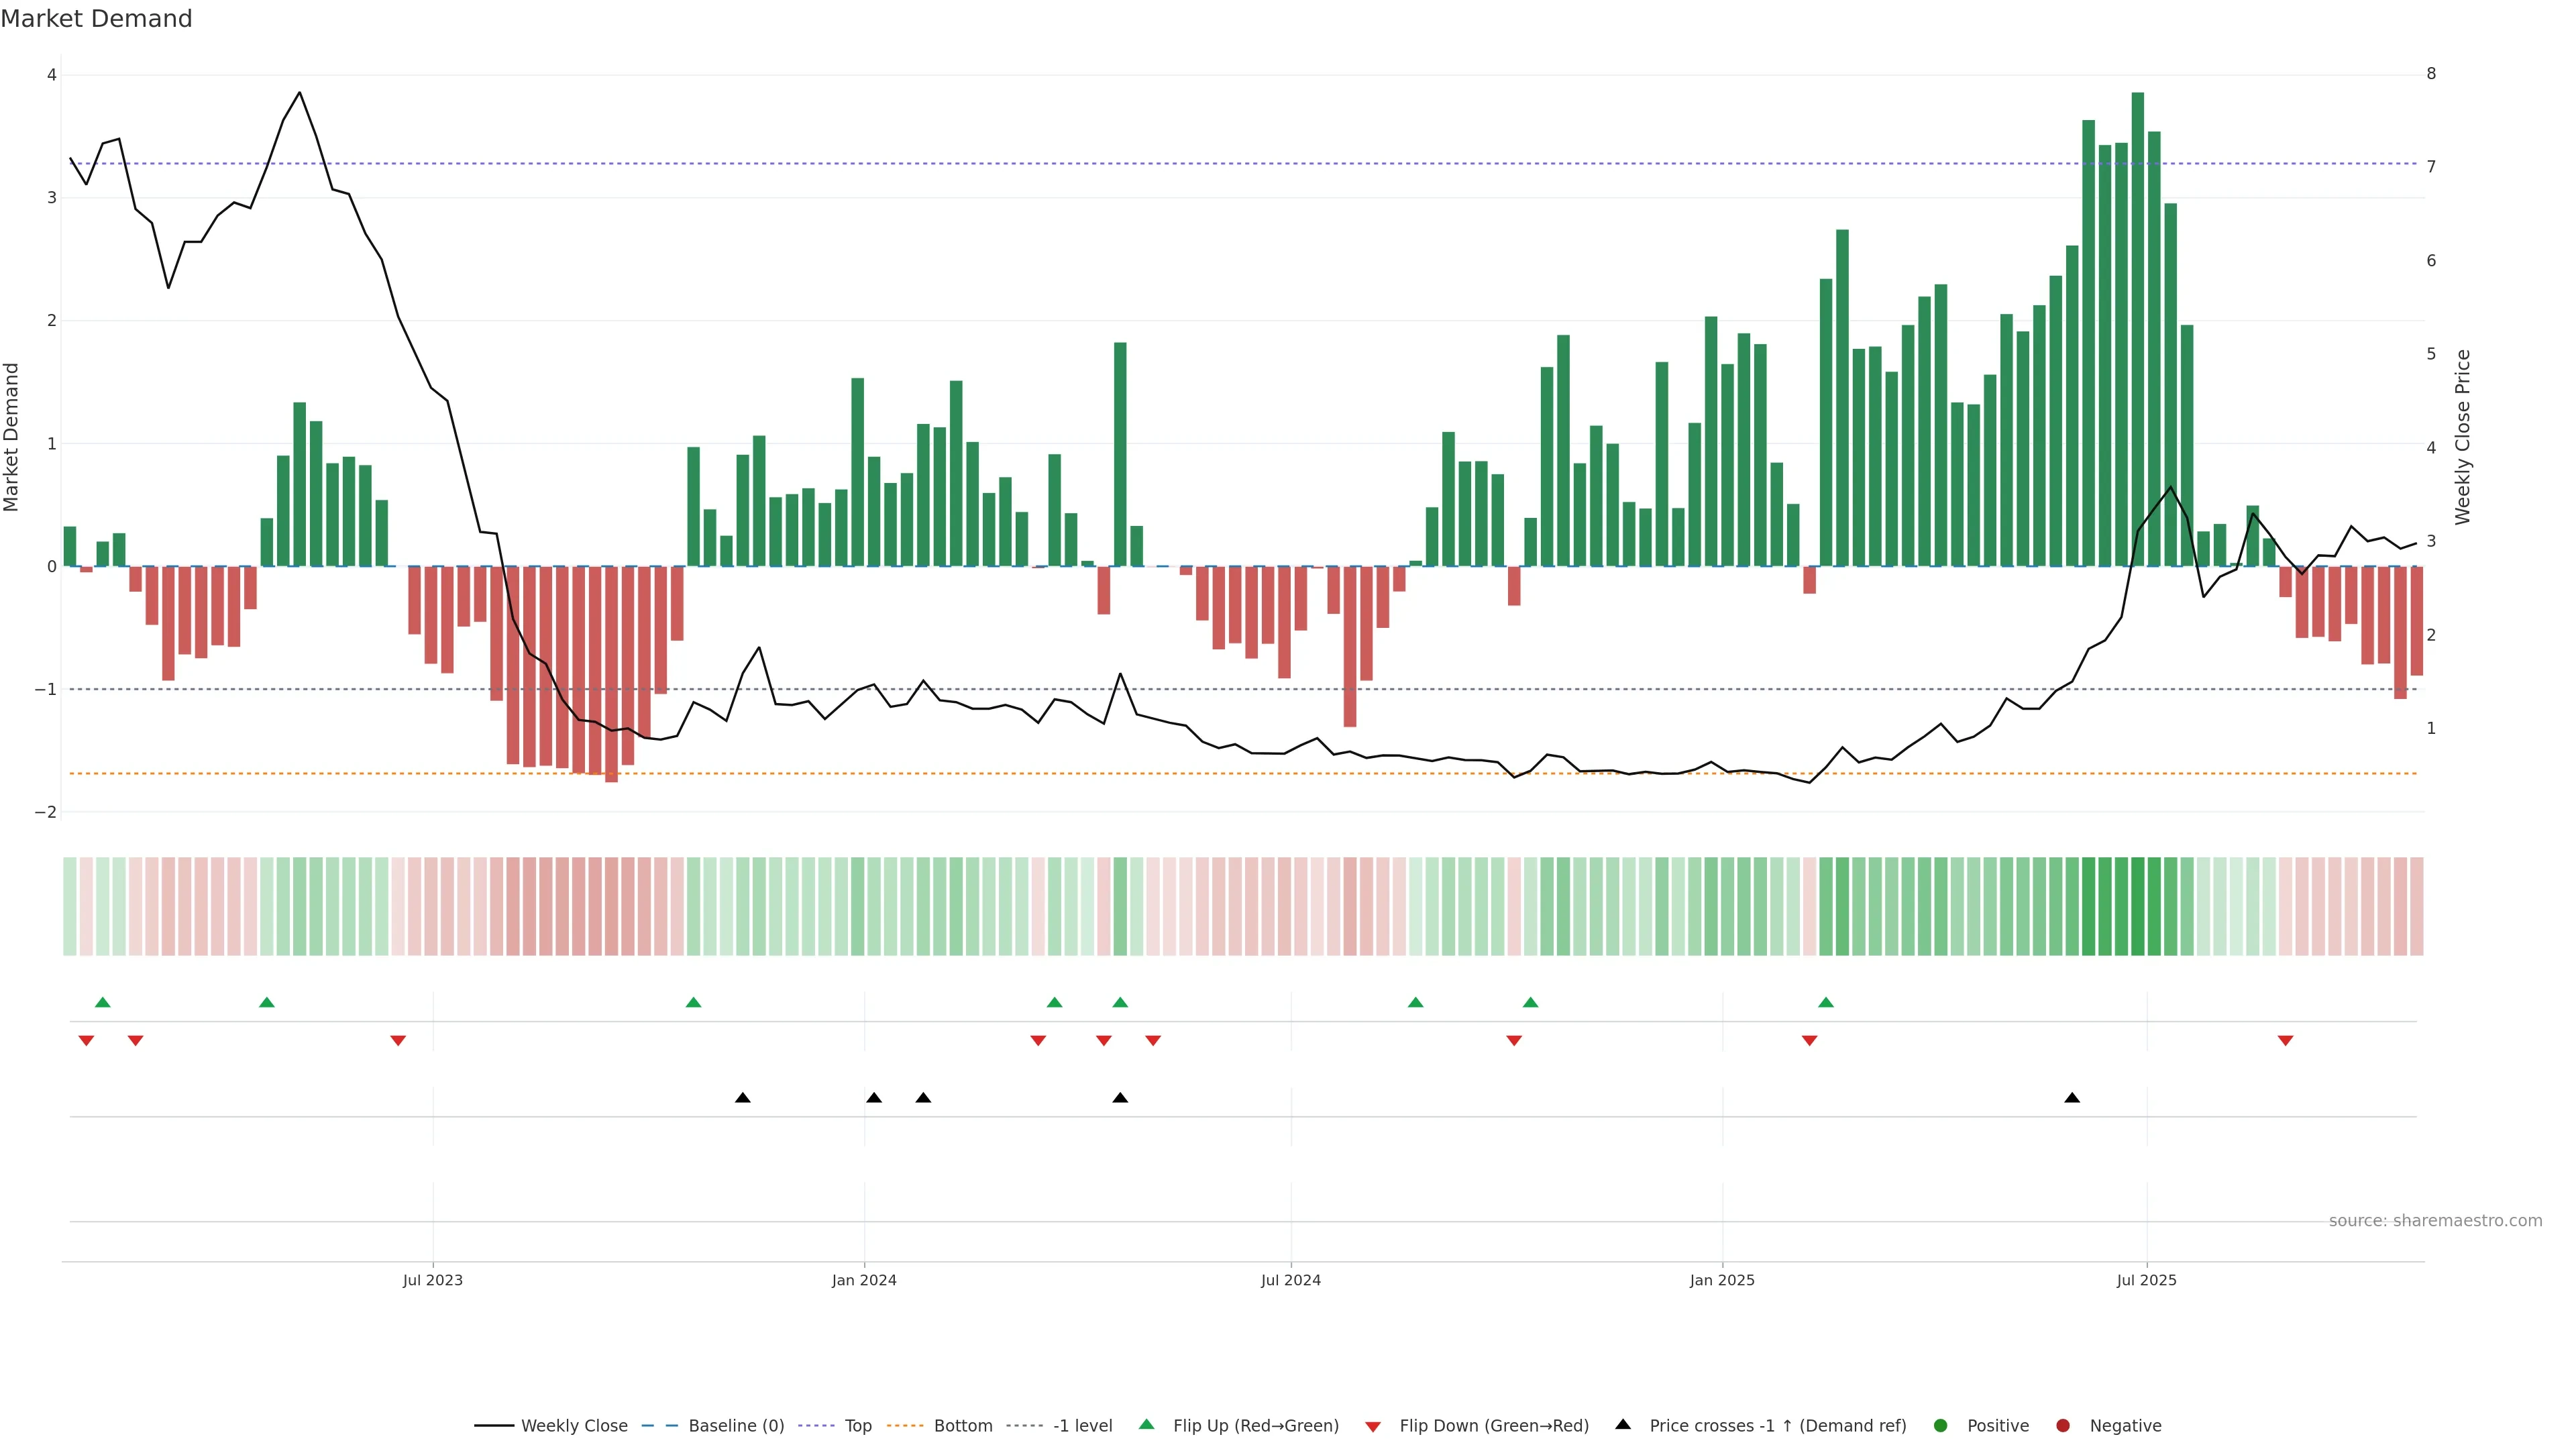Click the green Flip Up legend triangle
2576x1449 pixels.
(1147, 1424)
